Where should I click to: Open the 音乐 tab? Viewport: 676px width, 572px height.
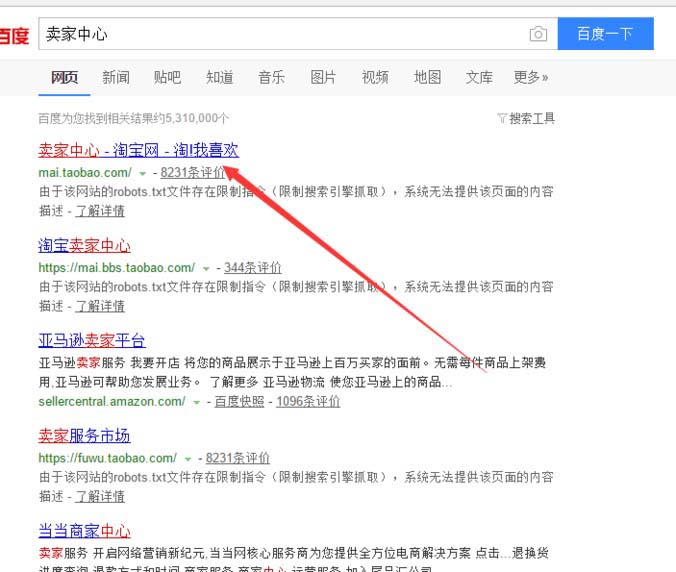click(x=271, y=78)
